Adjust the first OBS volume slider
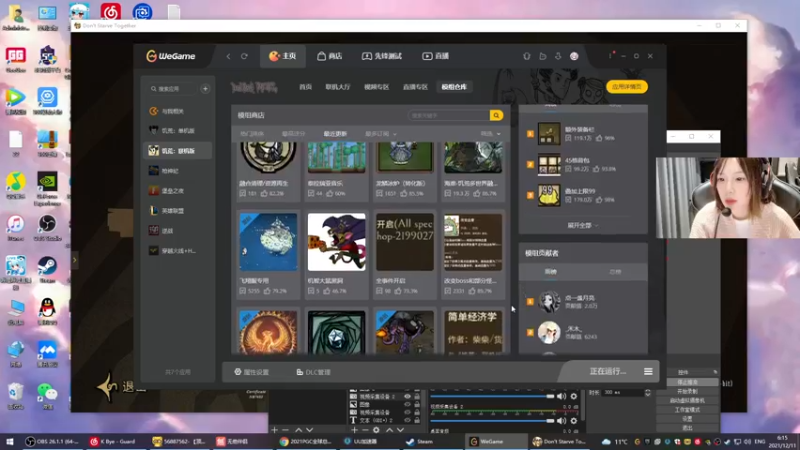The width and height of the screenshot is (800, 450). tap(492, 396)
